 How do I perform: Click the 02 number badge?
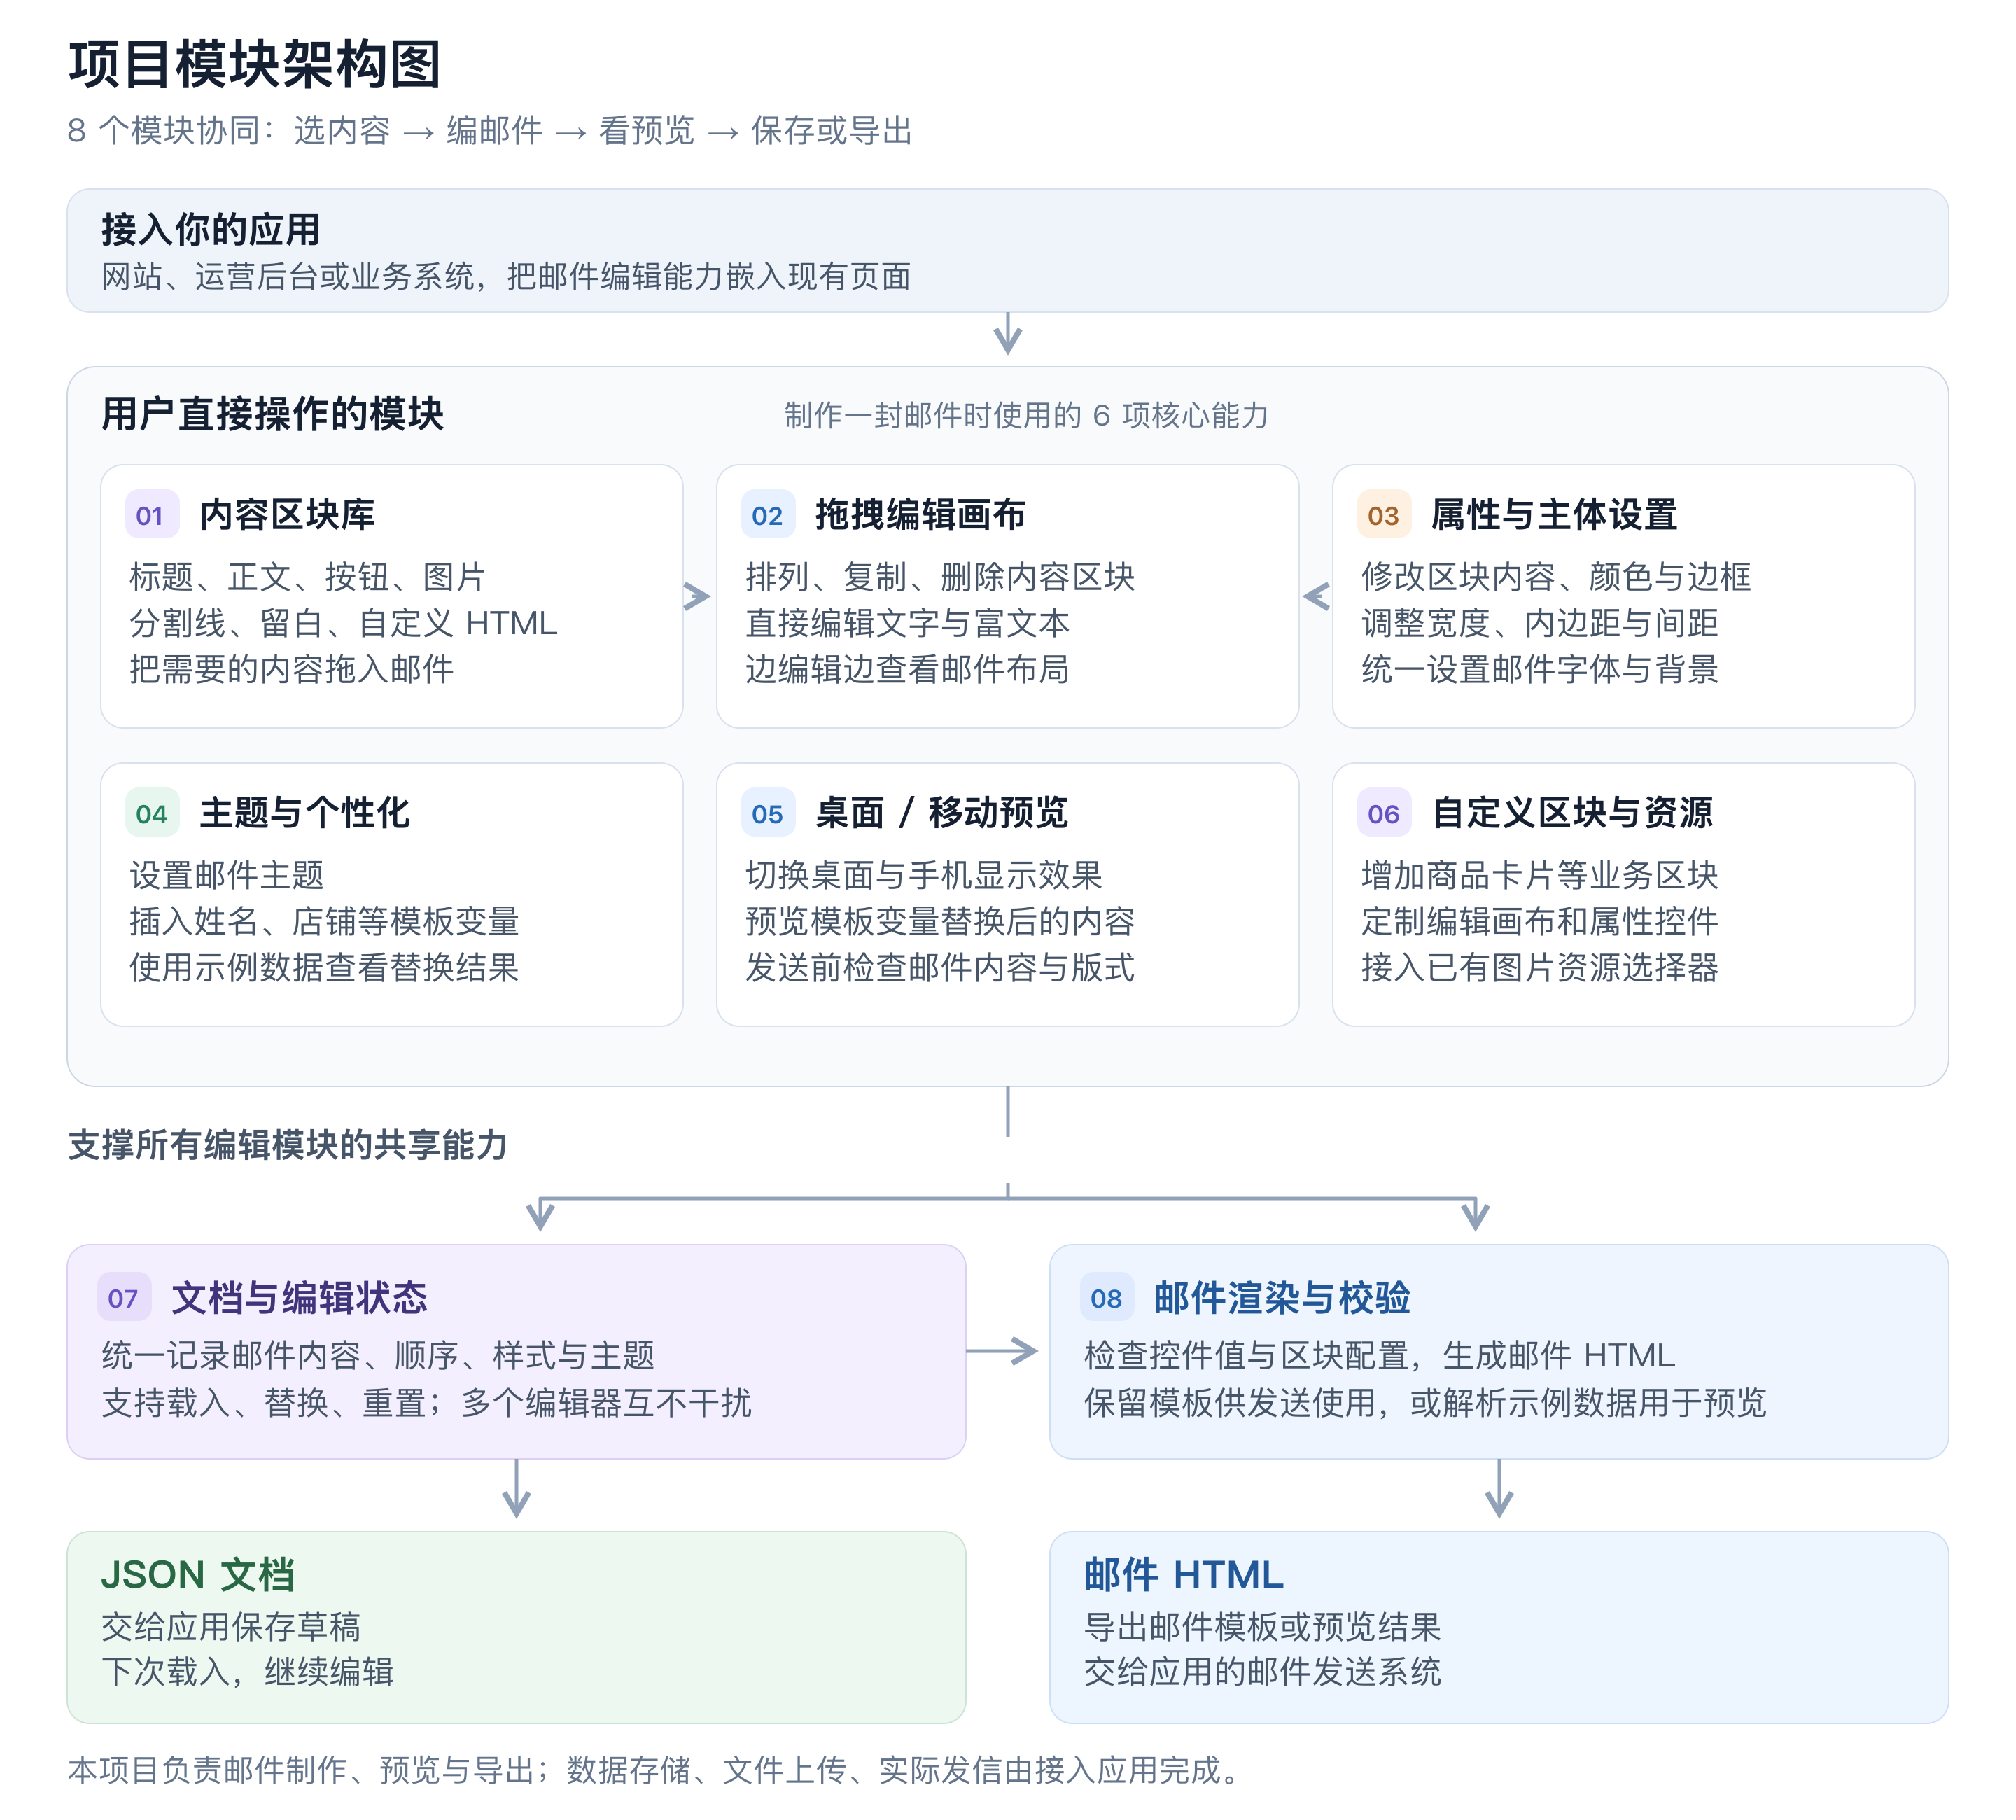pos(768,515)
